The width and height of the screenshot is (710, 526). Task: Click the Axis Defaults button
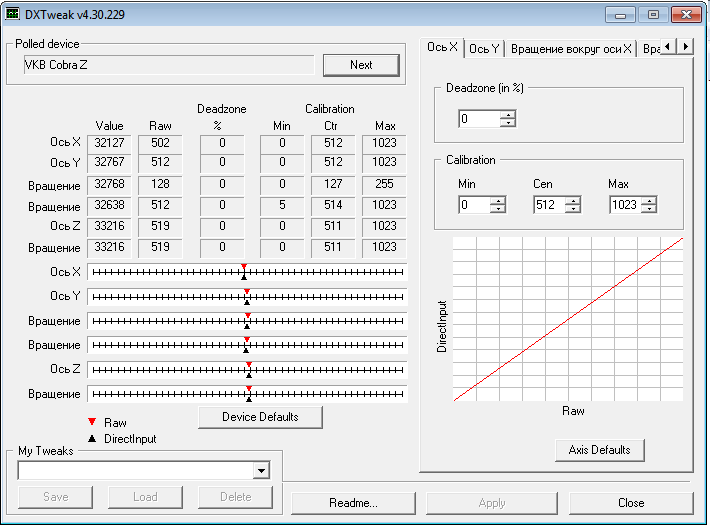click(599, 450)
